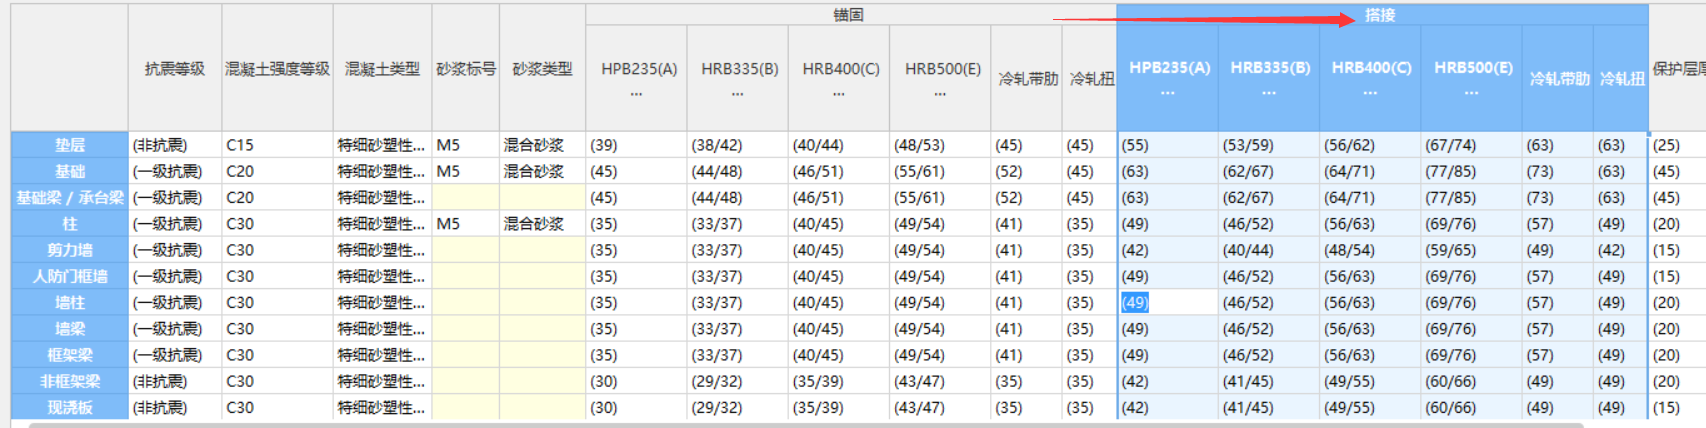Select the 现浇板 row header
This screenshot has height=428, width=1706.
[69, 408]
